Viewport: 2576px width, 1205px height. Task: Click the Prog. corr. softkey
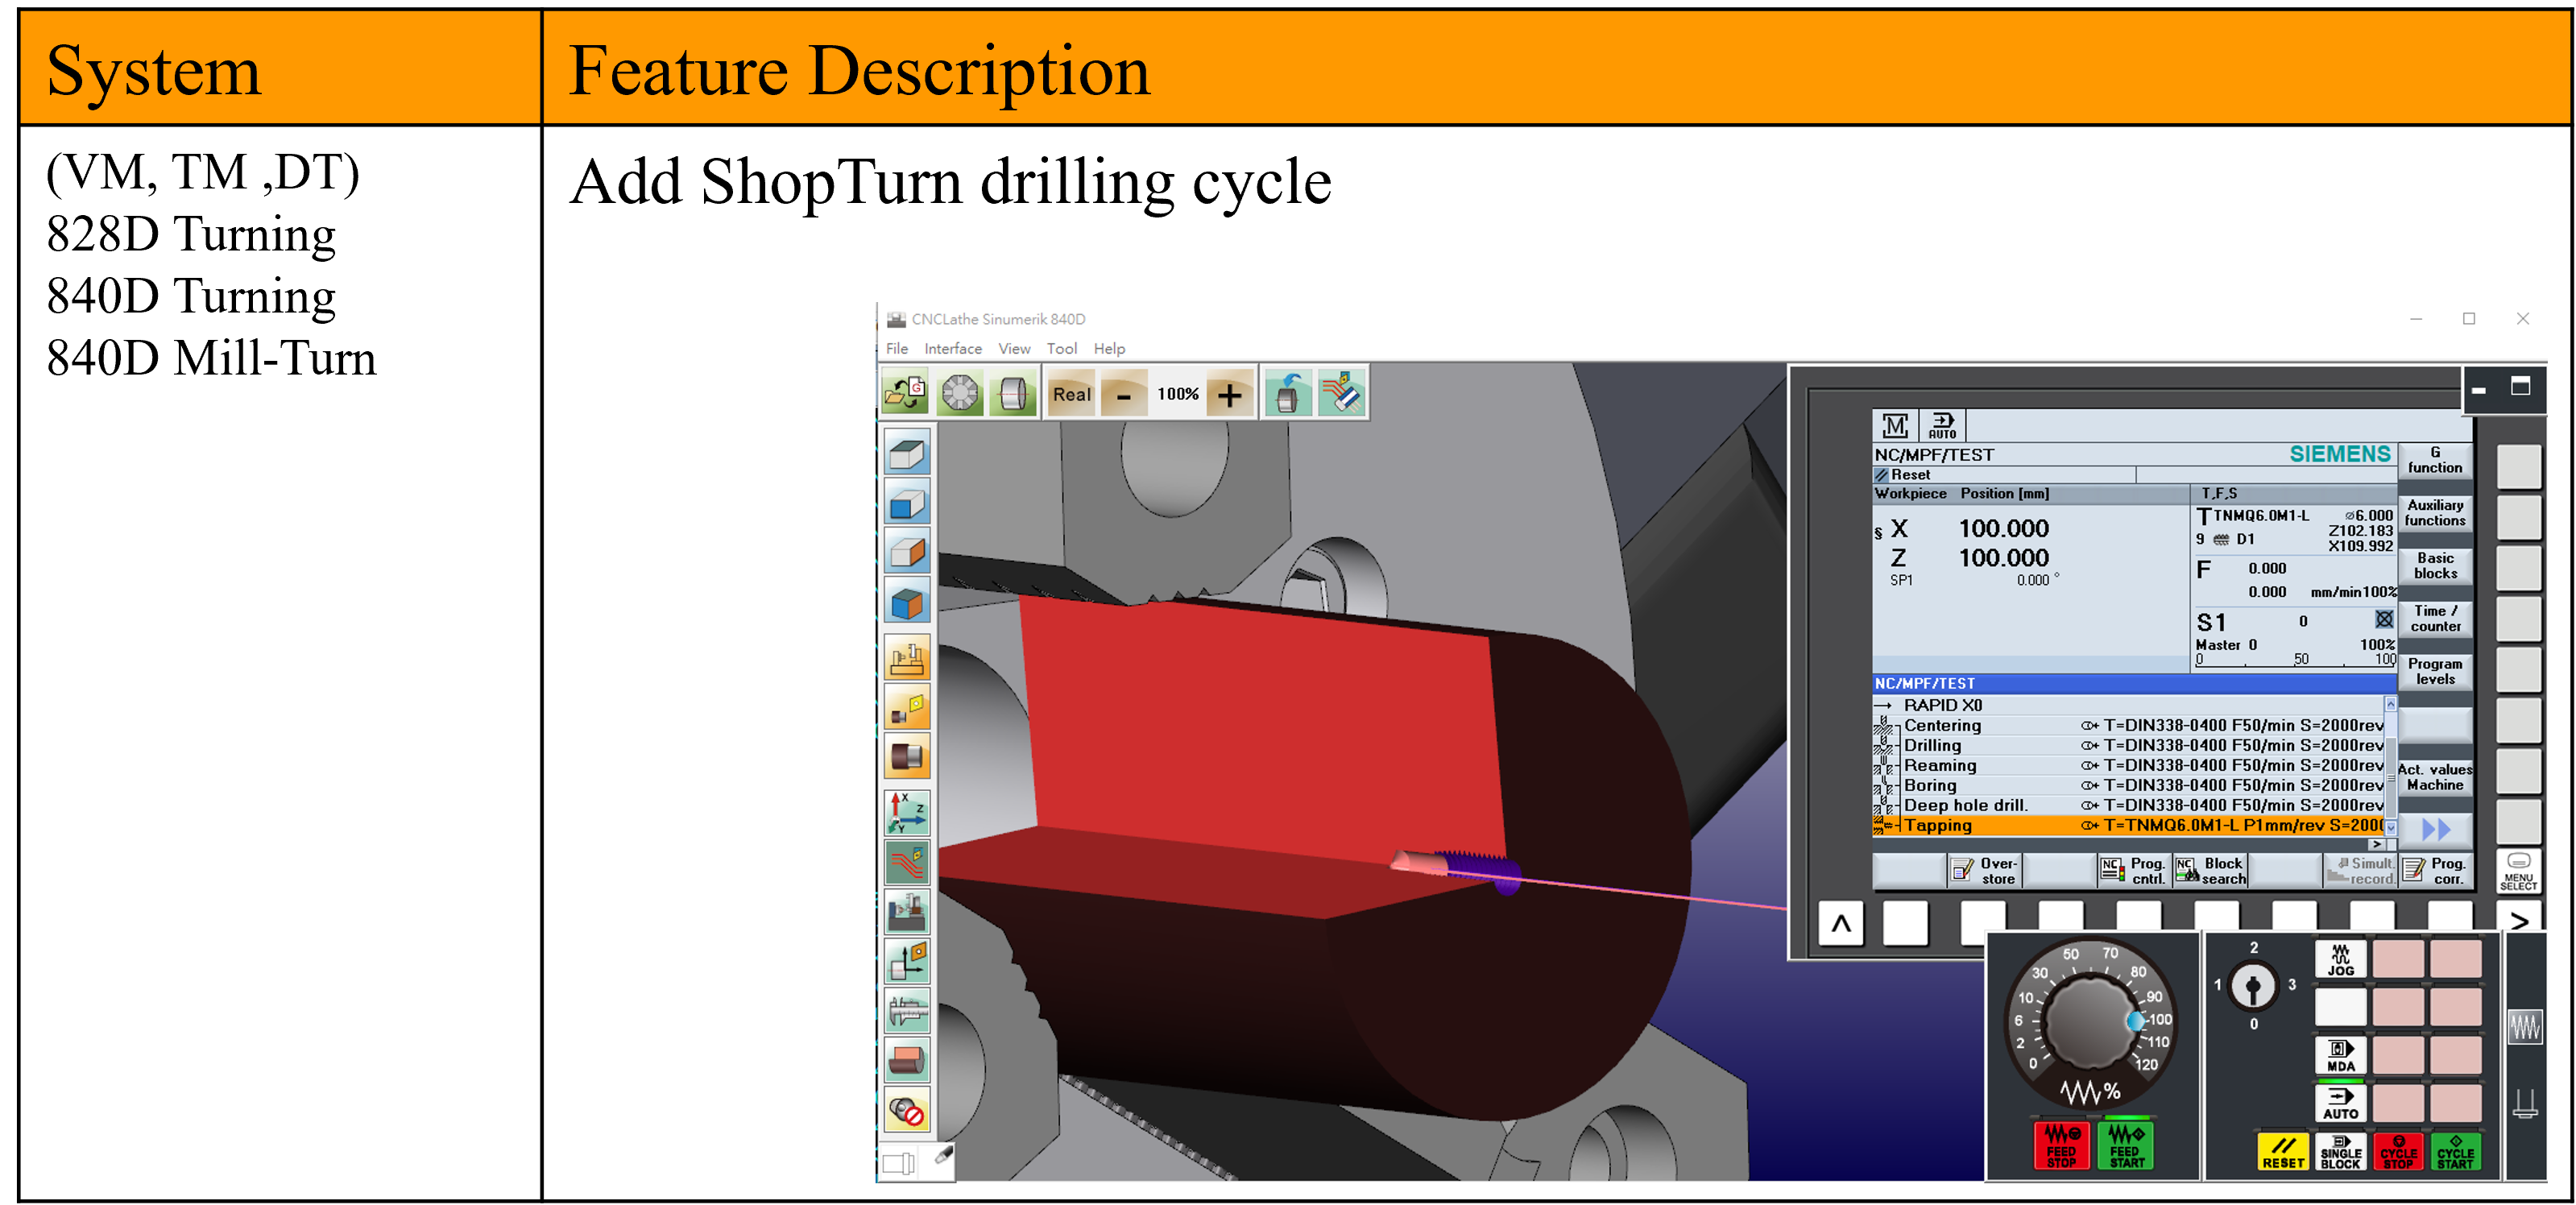coord(2435,871)
